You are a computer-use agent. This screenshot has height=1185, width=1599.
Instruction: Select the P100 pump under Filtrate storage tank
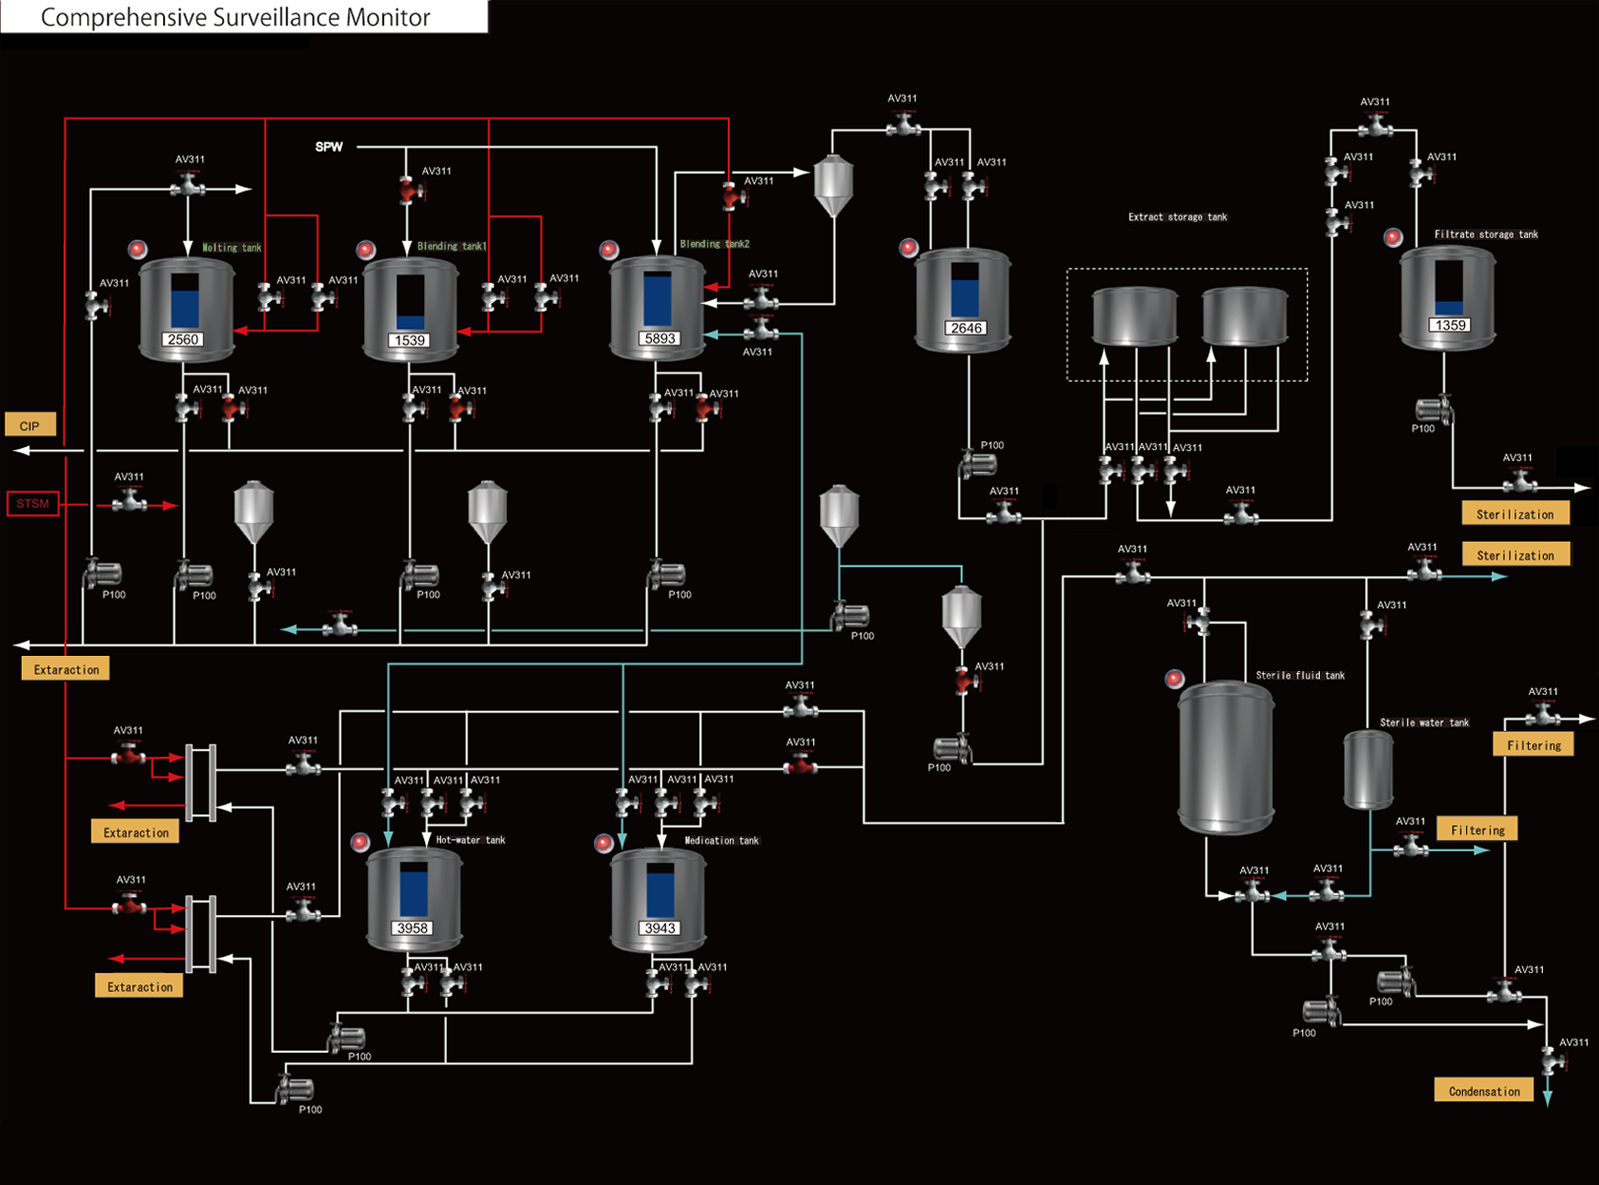1432,409
